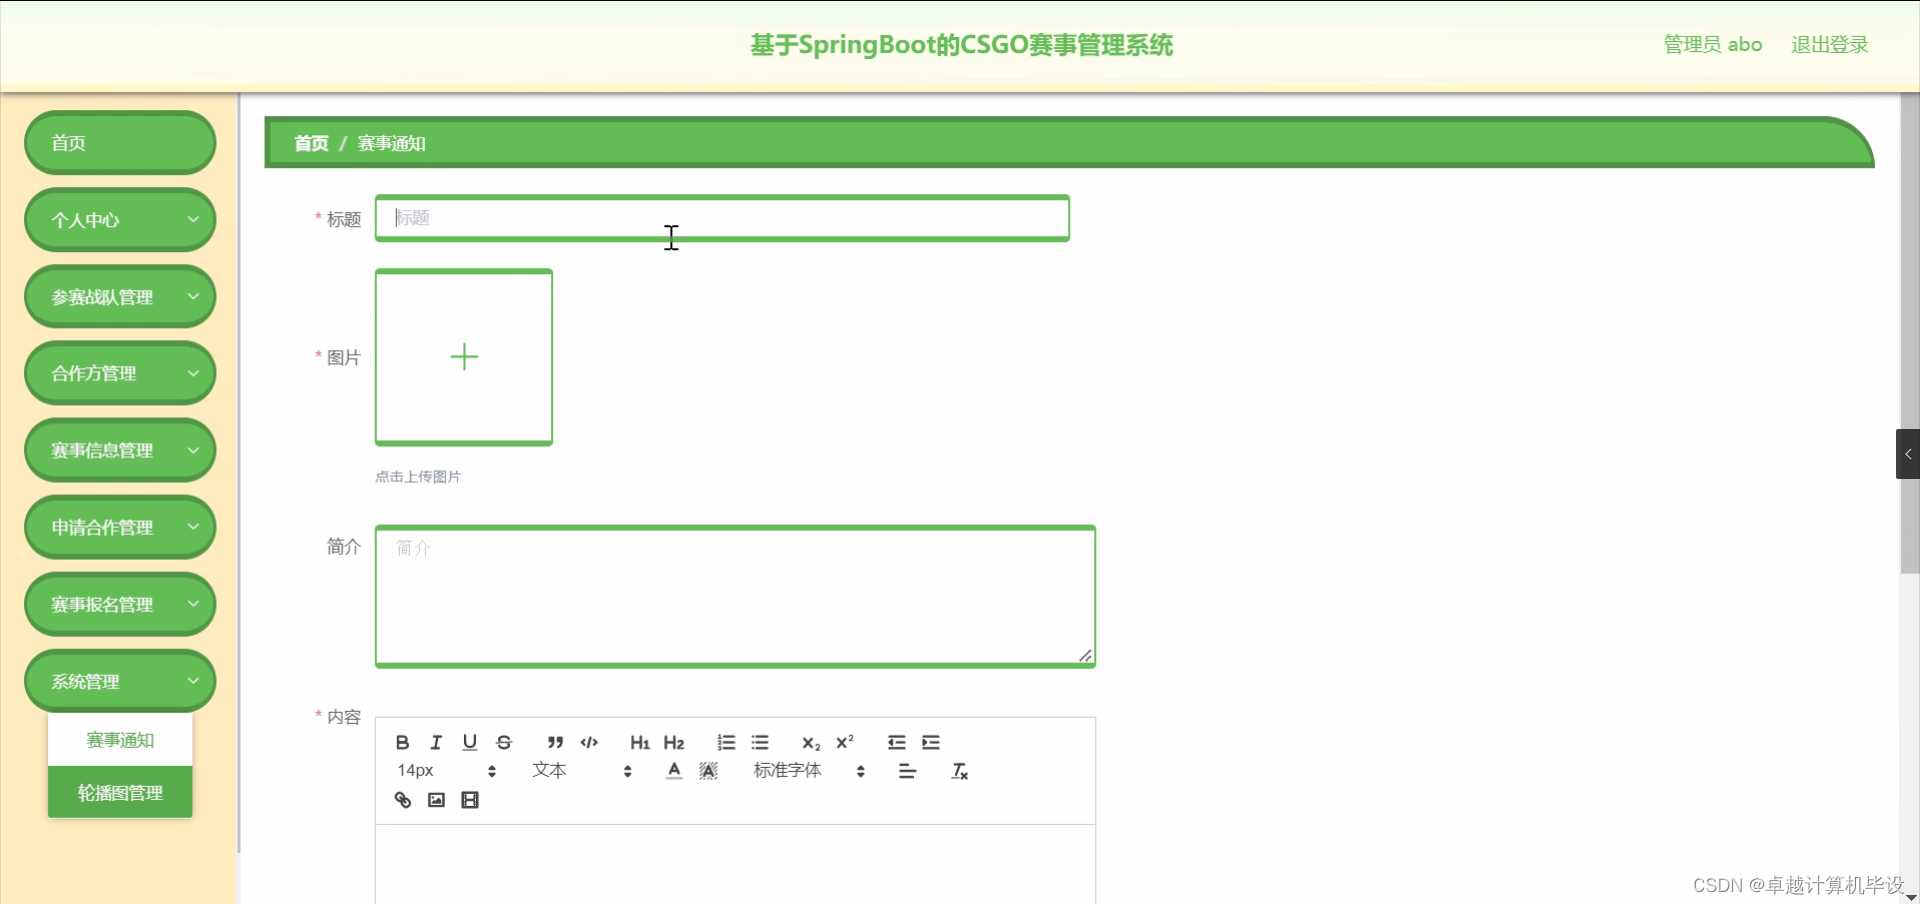Open the 个人中心 sidebar menu
1920x904 pixels.
pos(119,219)
